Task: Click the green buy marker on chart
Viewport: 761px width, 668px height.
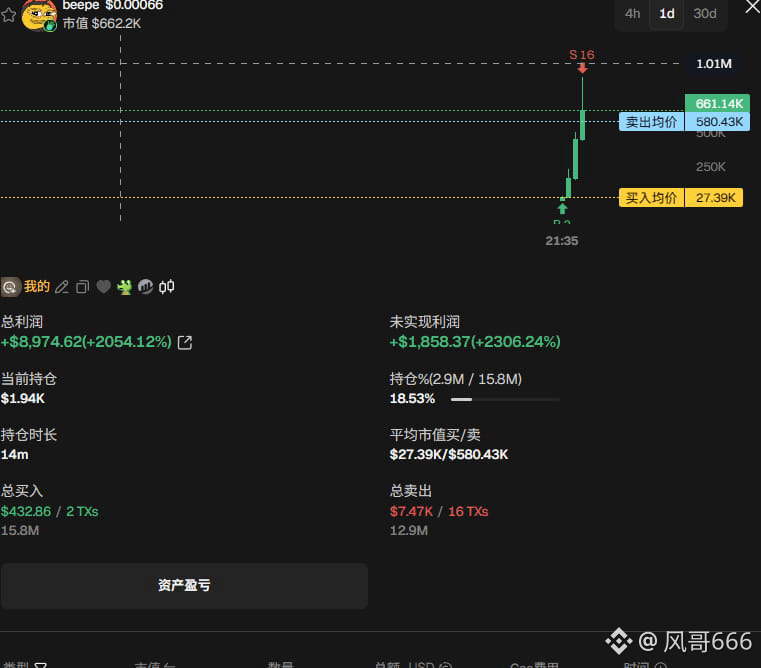Action: 562,208
